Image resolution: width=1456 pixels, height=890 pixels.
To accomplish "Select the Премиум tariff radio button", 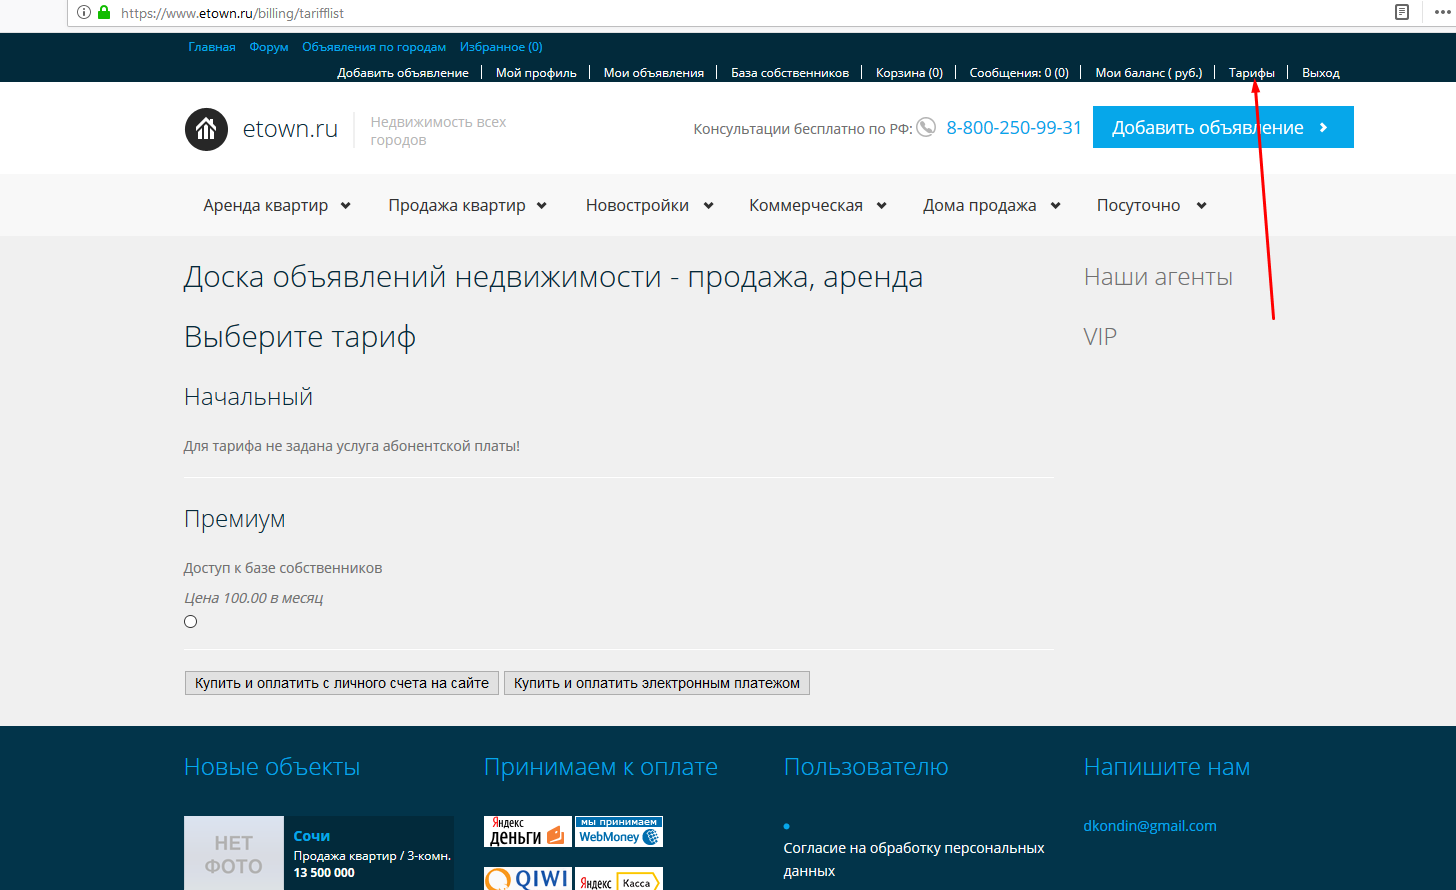I will point(191,622).
